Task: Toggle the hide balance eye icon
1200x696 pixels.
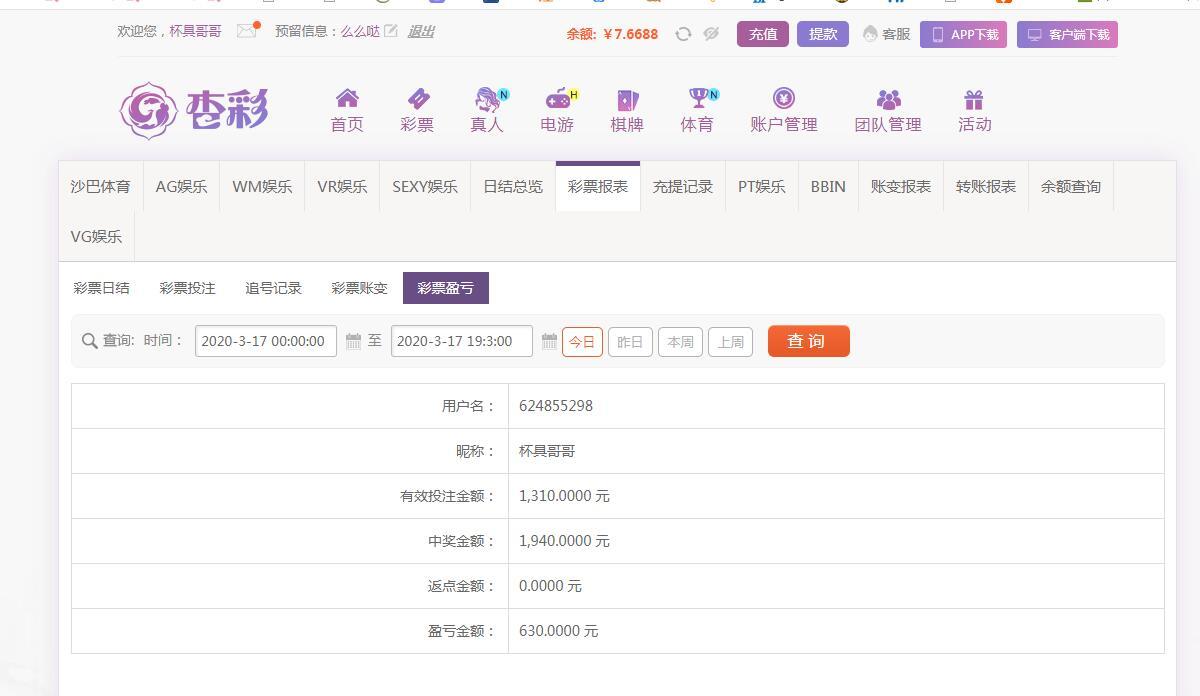Action: point(711,34)
